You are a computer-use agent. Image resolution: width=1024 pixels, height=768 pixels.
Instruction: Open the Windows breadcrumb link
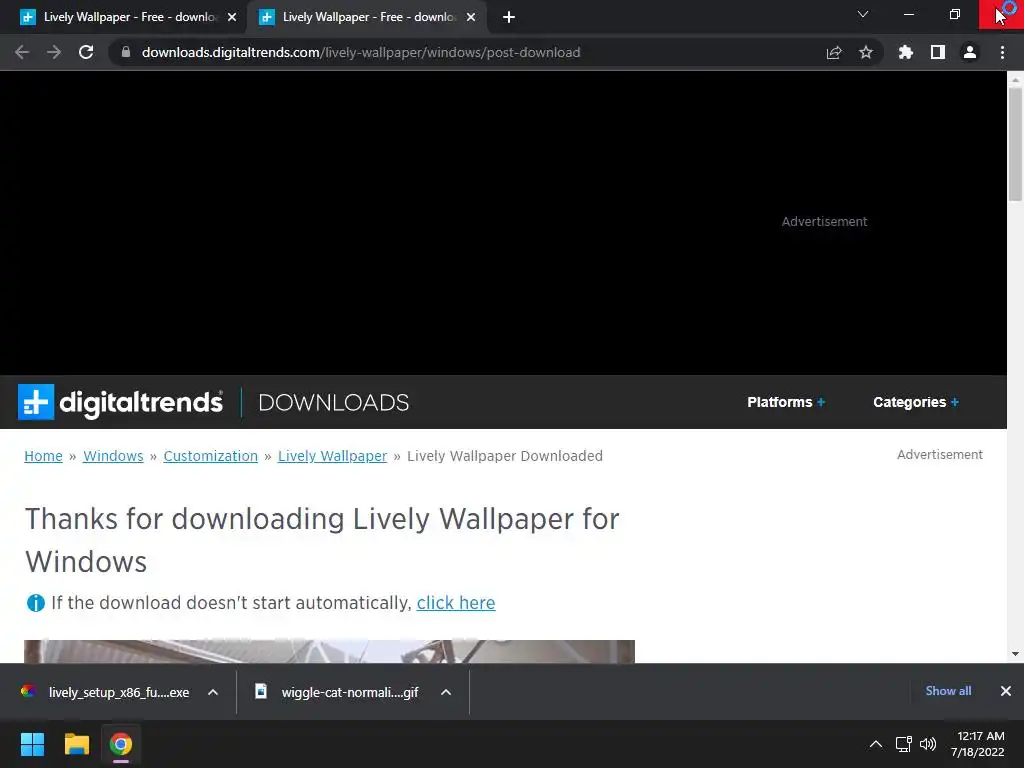point(113,456)
